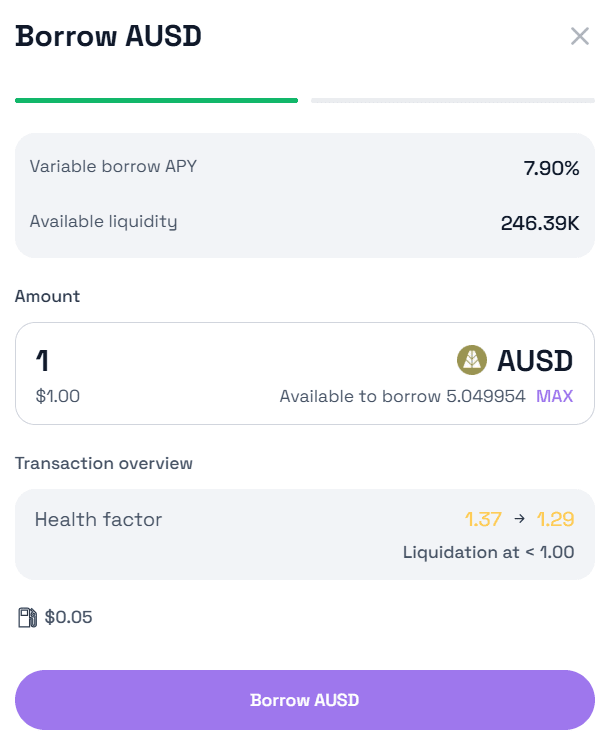Set the maximum amount with MAX

pyautogui.click(x=554, y=396)
